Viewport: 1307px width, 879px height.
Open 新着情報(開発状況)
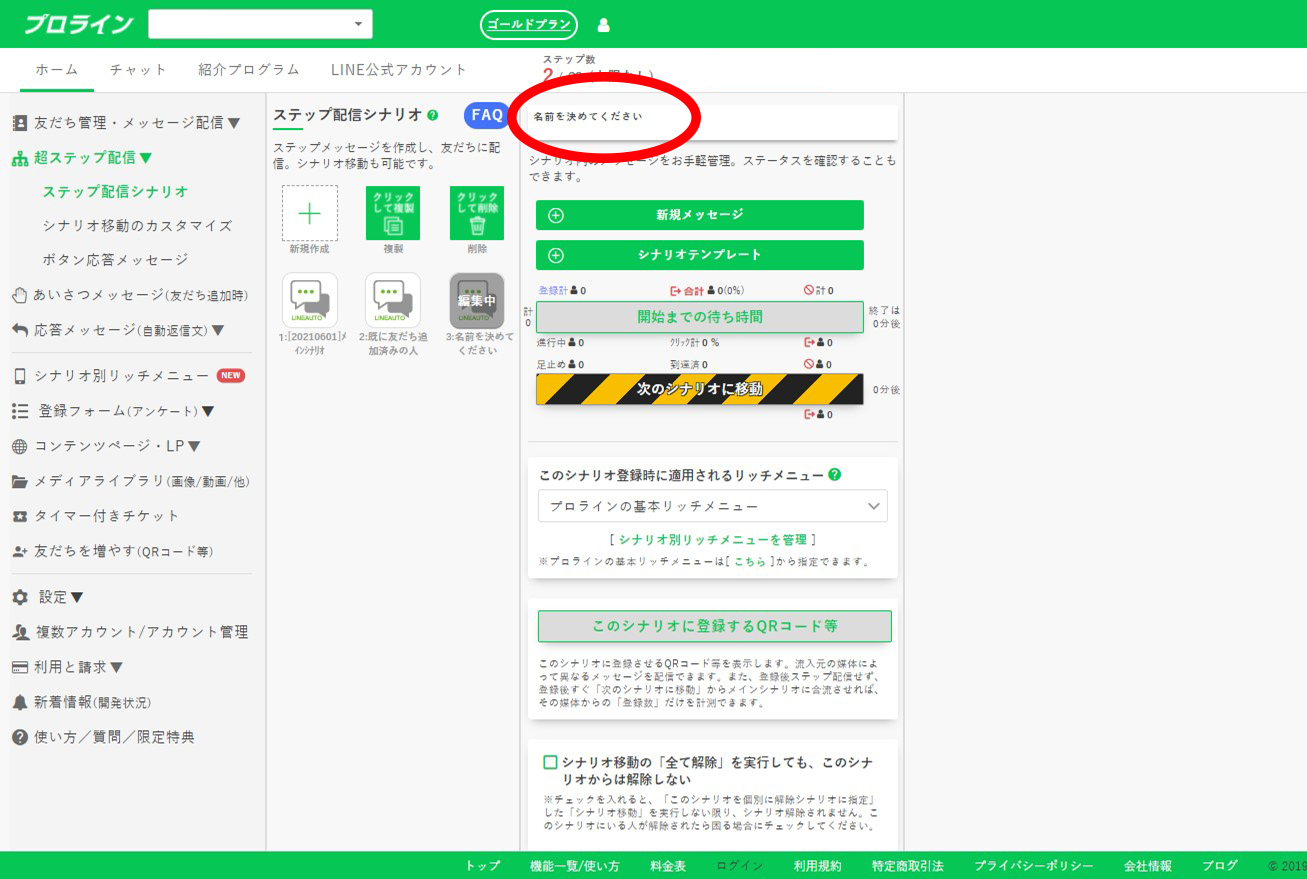point(82,702)
